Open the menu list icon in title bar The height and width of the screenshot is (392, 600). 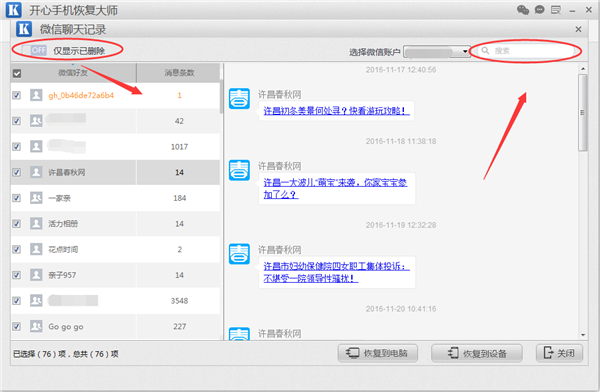click(556, 10)
